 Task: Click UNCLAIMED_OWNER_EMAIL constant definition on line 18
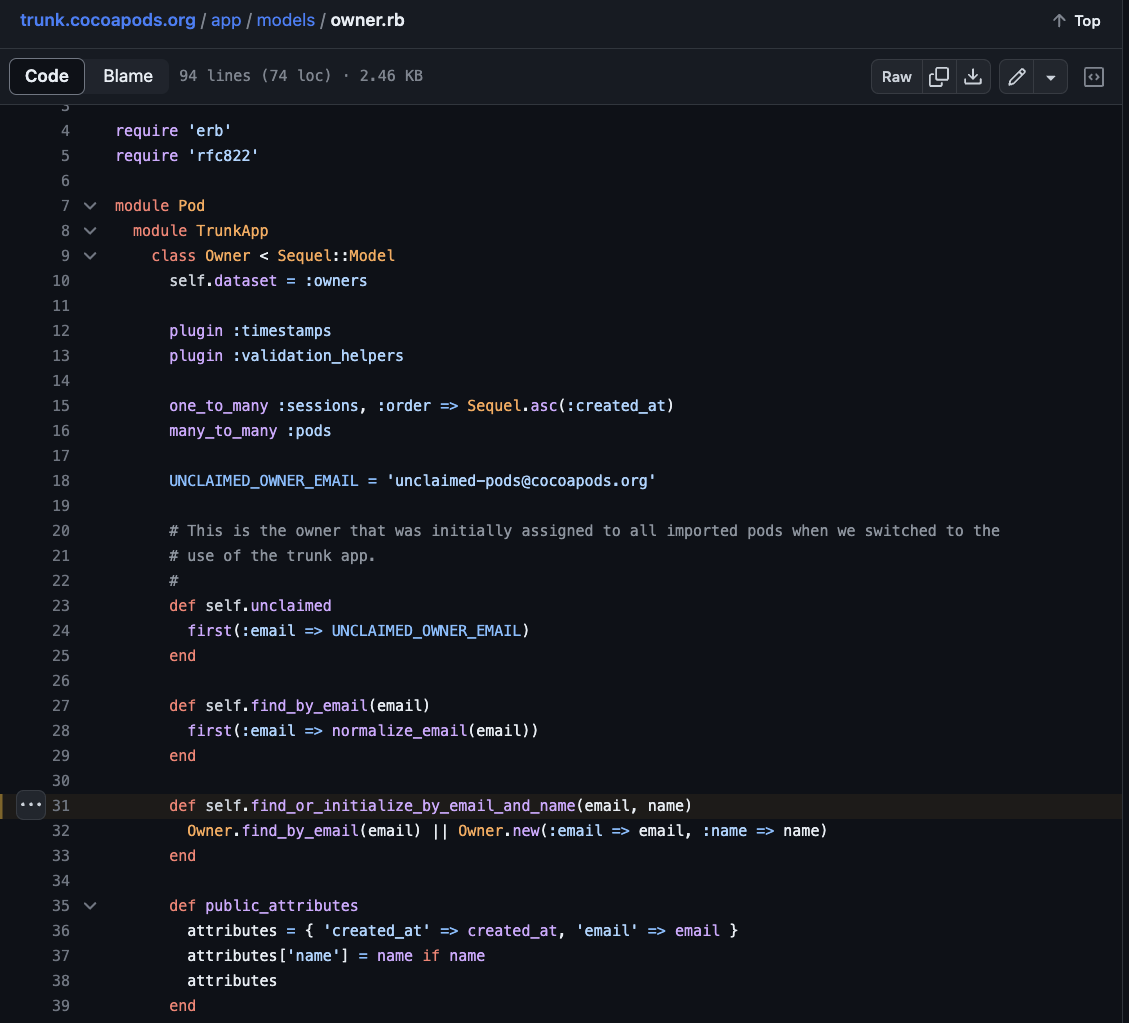[x=264, y=481]
